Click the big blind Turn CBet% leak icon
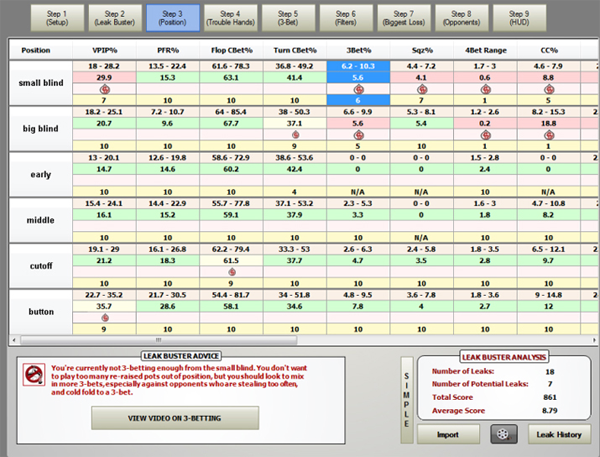Viewport: 600px width, 457px height. pos(295,135)
